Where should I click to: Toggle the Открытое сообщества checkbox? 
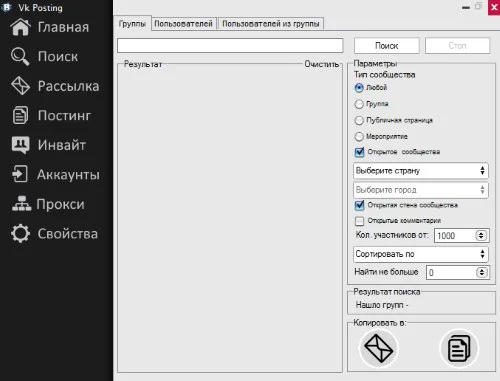360,152
